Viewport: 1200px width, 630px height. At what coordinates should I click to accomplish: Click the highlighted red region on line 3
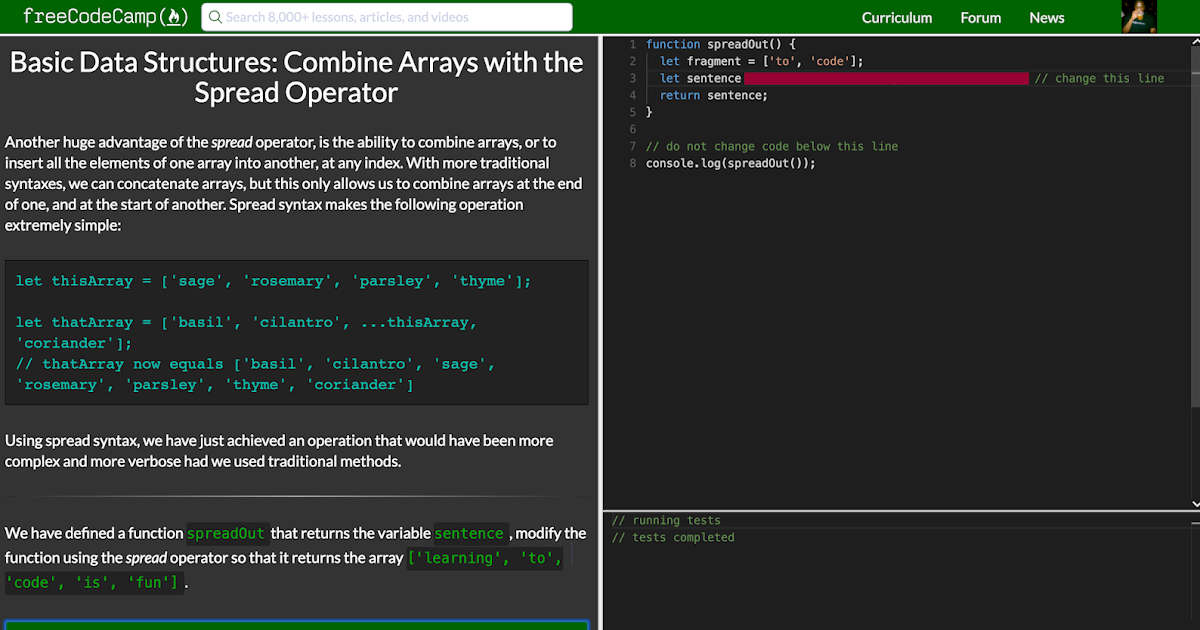(886, 78)
